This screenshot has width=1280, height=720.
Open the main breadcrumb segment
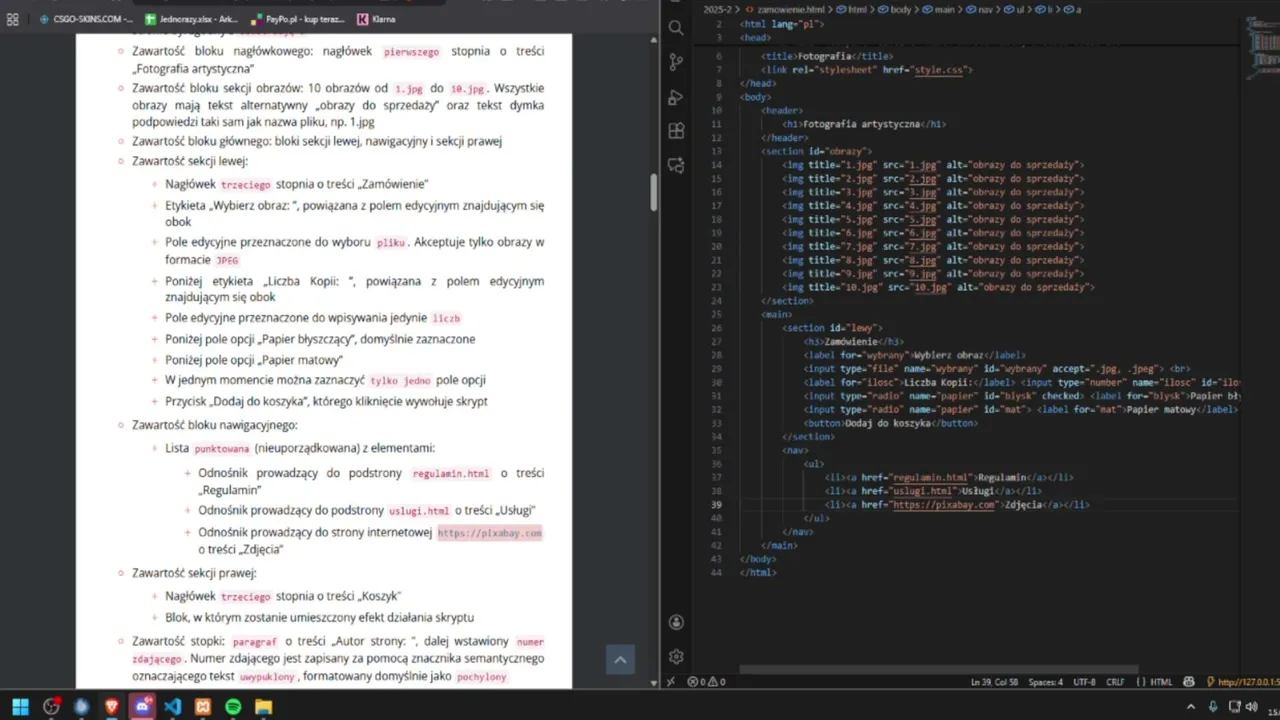point(940,9)
